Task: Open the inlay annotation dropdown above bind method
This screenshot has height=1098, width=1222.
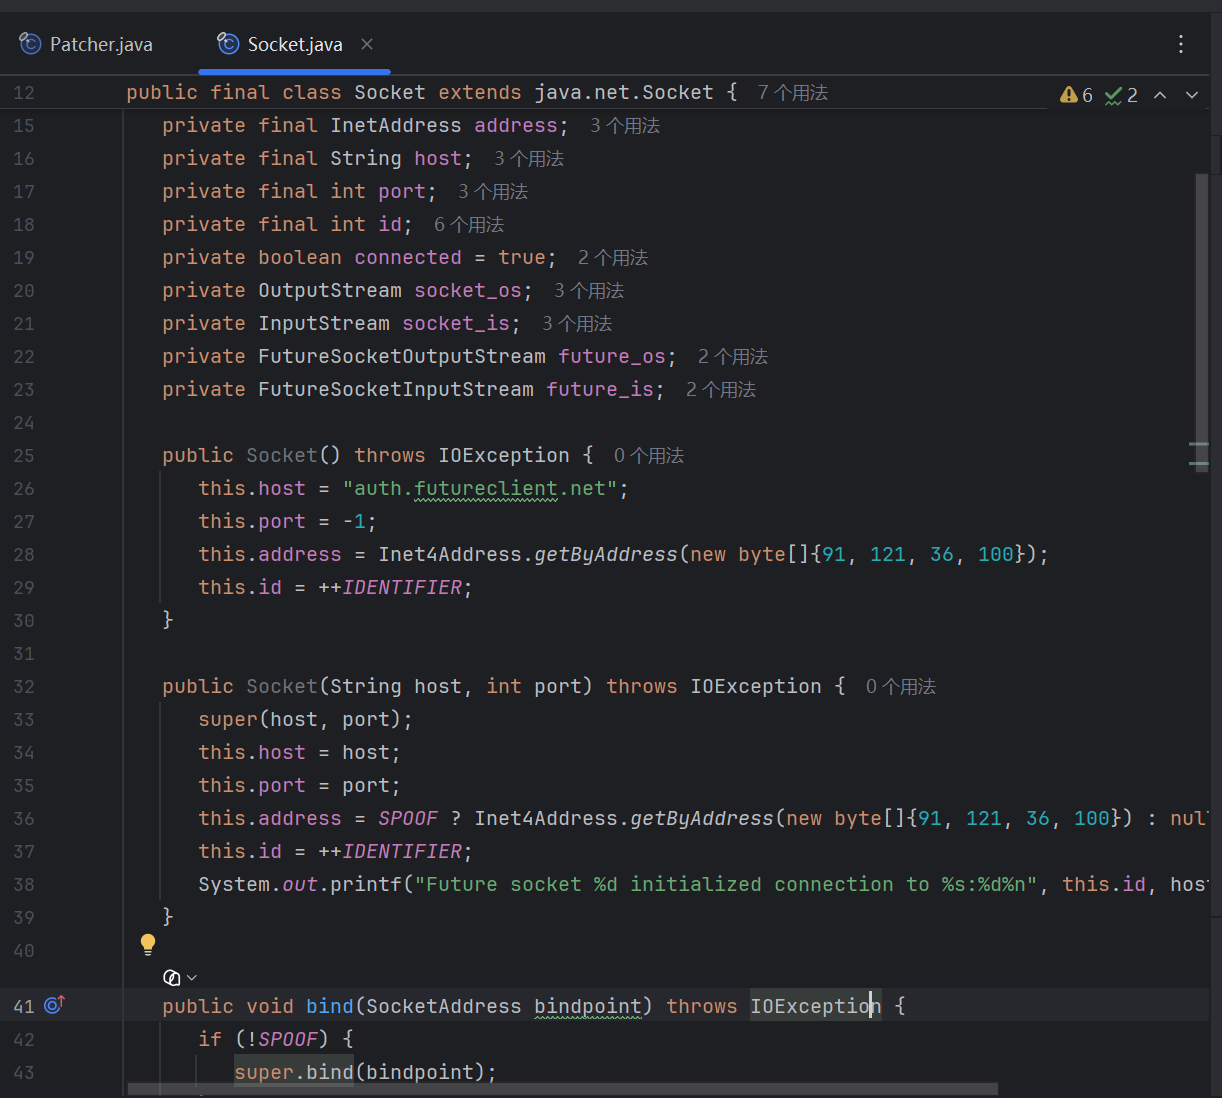Action: click(180, 977)
